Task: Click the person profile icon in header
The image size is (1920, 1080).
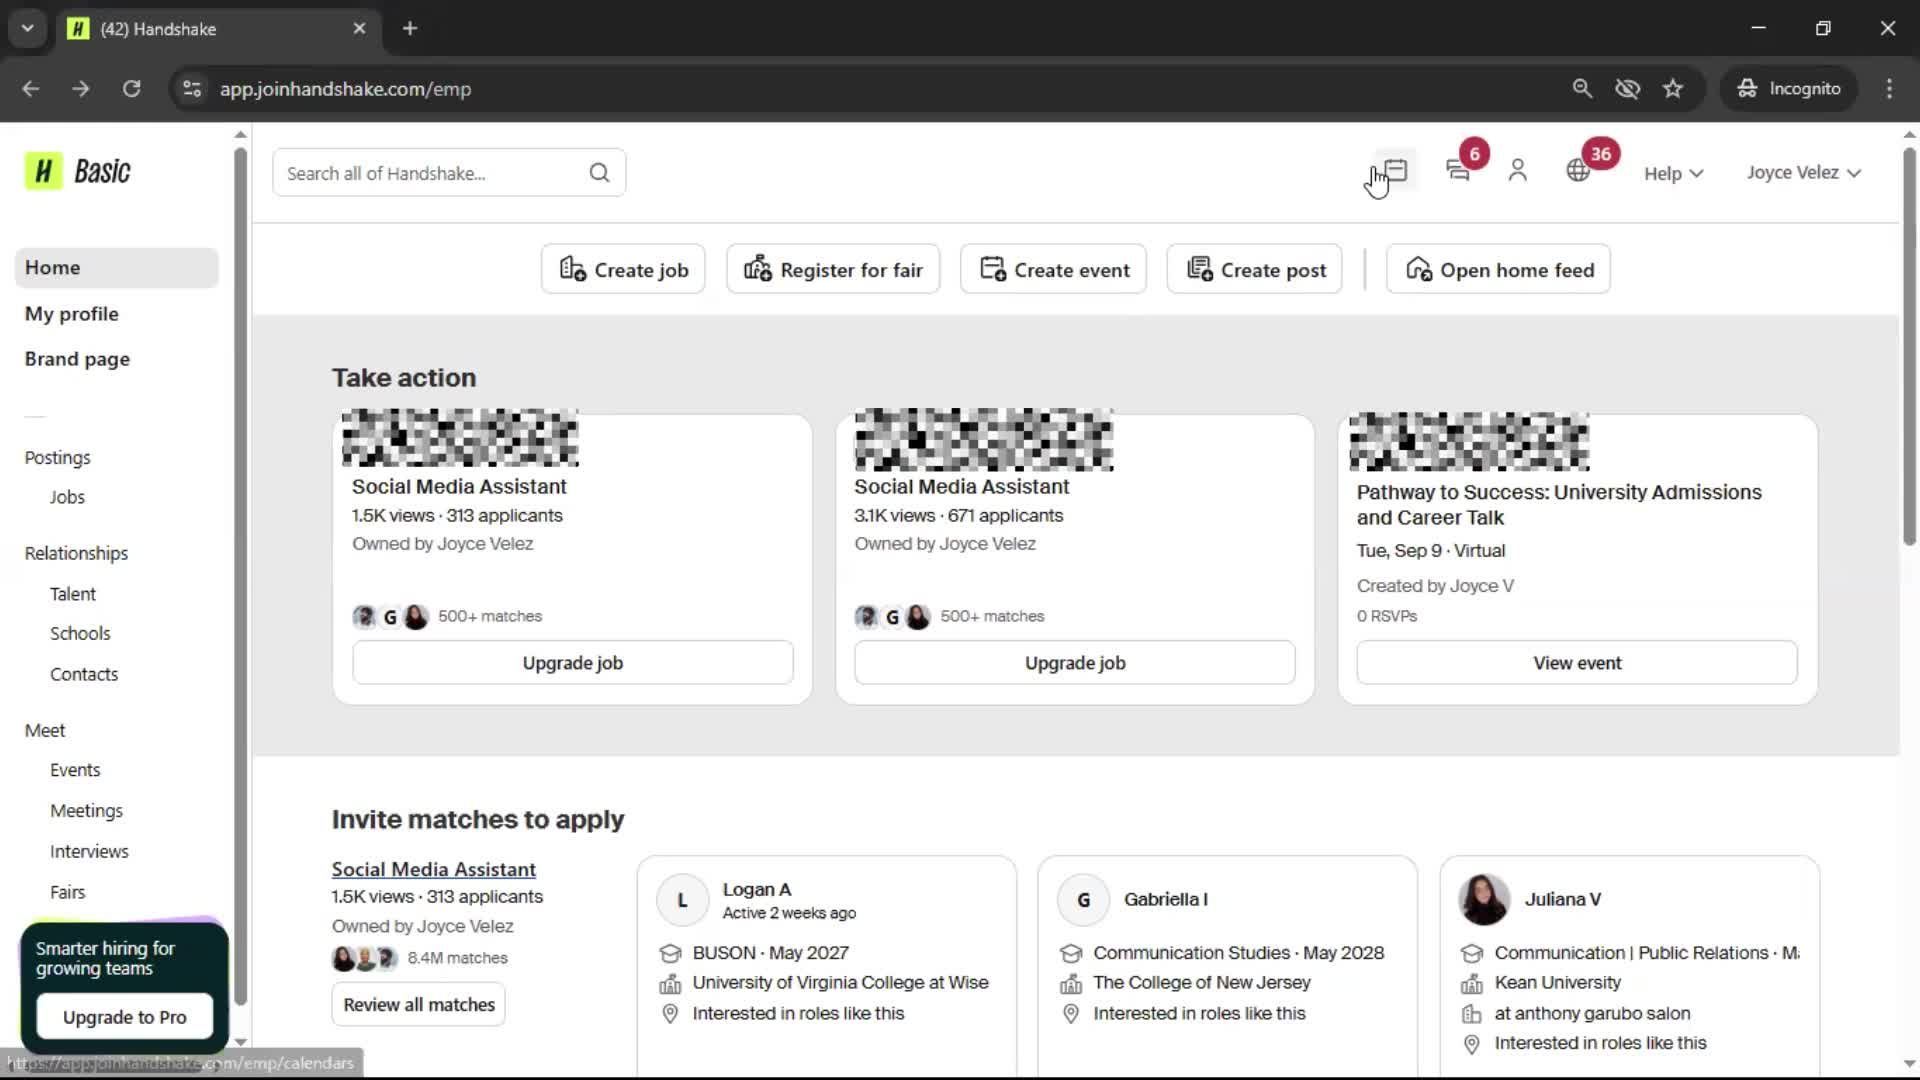Action: click(x=1517, y=171)
